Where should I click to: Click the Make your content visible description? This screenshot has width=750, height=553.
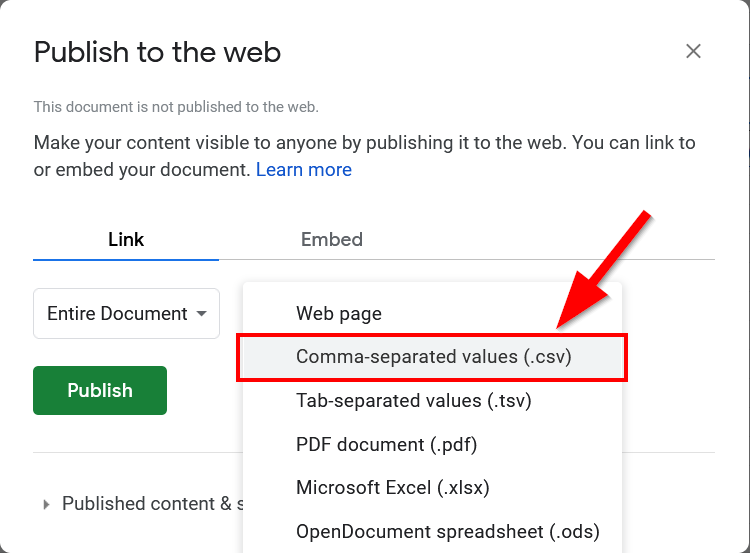point(364,143)
